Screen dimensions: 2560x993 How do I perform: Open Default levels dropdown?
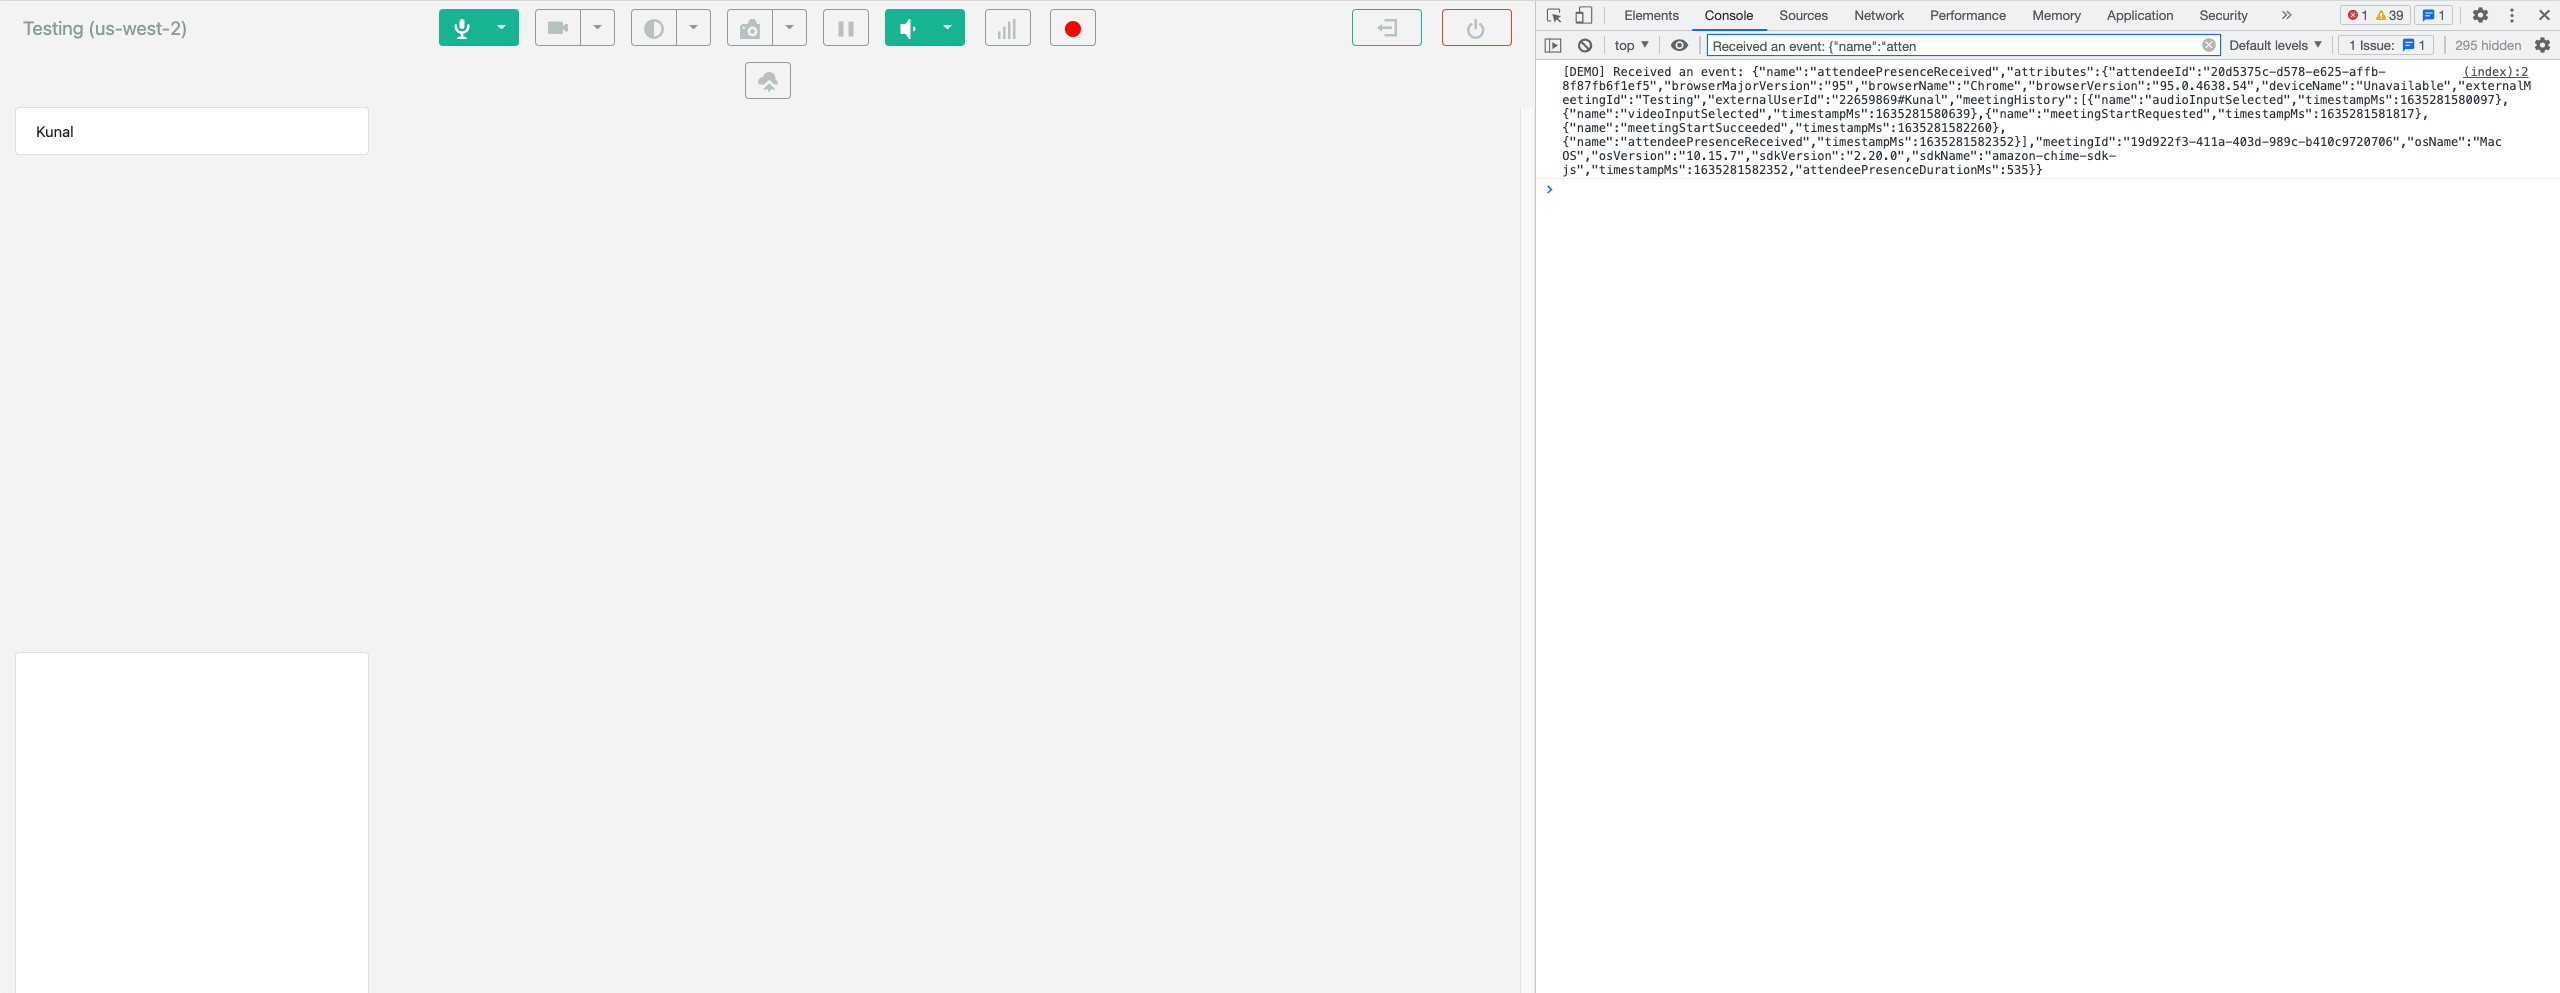(x=2275, y=45)
